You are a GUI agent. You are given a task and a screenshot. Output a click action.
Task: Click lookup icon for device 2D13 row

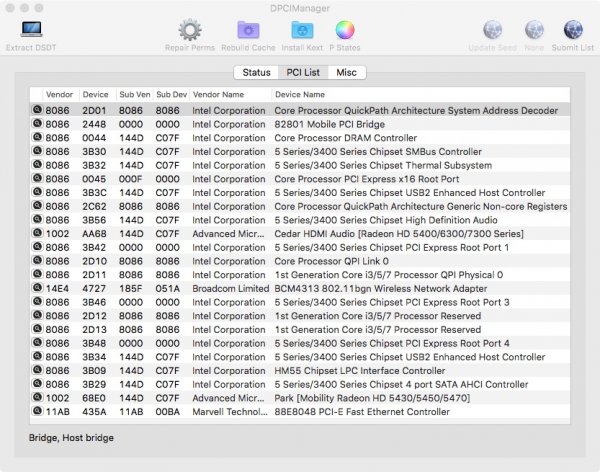[37, 329]
